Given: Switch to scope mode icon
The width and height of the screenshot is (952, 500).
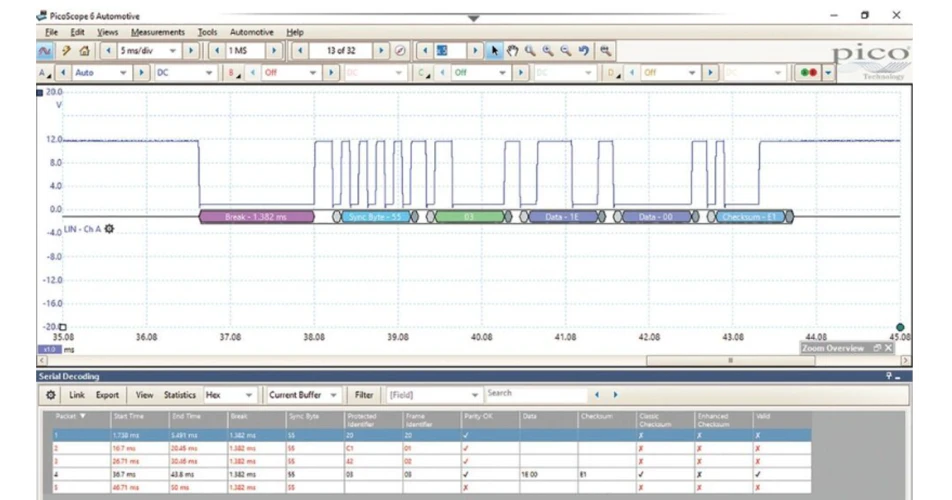Looking at the screenshot, I should 45,51.
